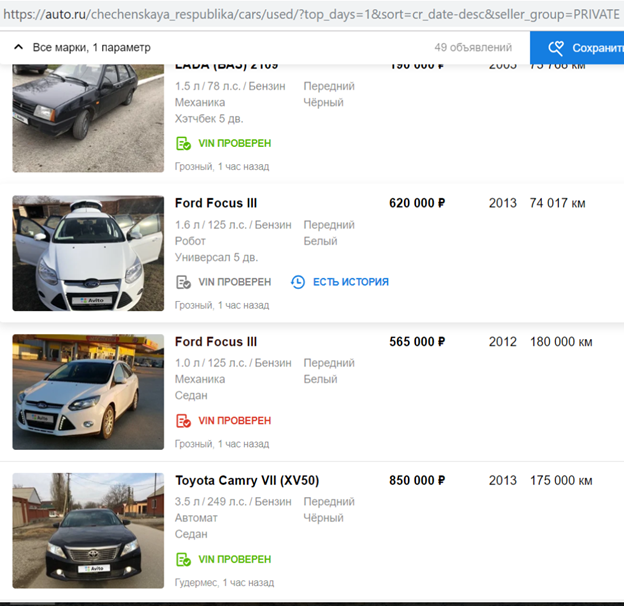The image size is (624, 606).
Task: Click the 850 000 ₽ price
Action: pos(417,481)
